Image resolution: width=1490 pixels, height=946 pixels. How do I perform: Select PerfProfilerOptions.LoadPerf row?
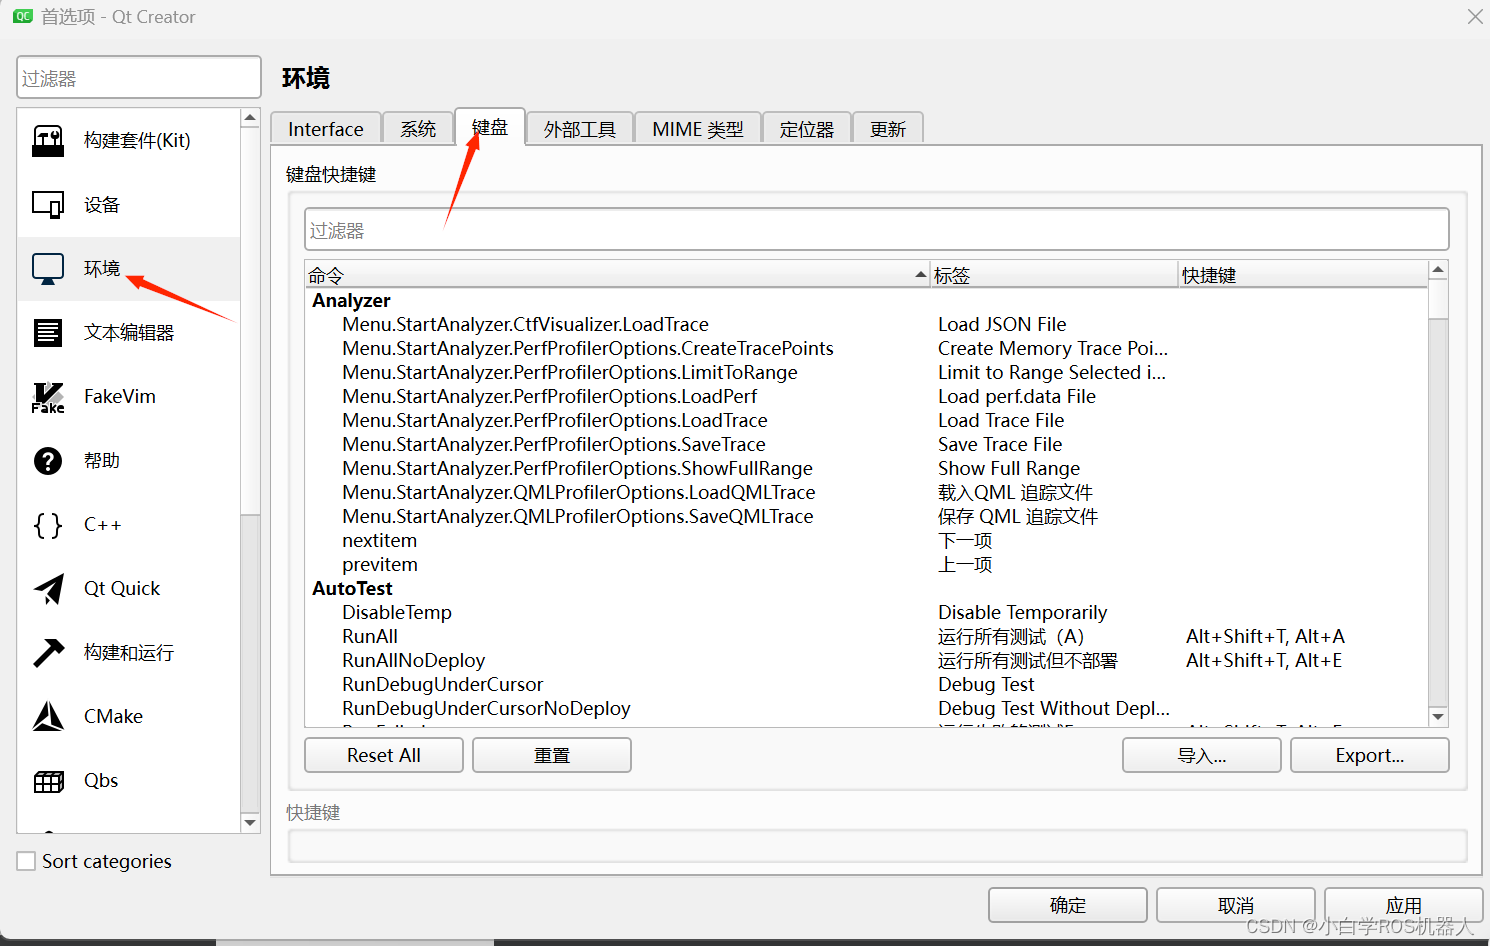[866, 396]
